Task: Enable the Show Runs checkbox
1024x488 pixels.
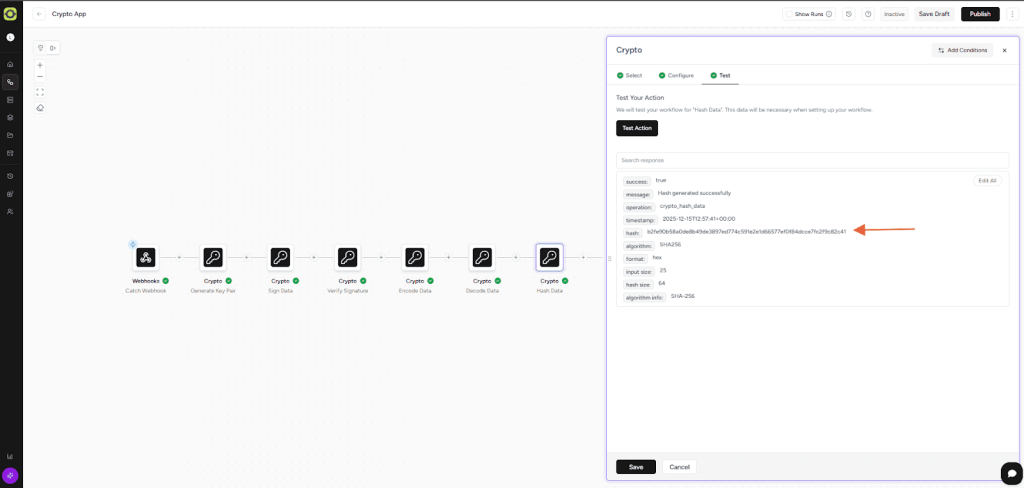Action: click(x=789, y=14)
